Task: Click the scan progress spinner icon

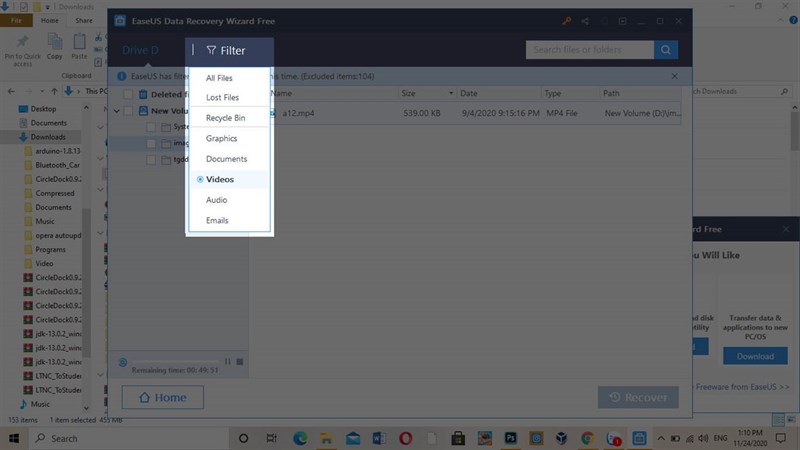Action: (x=123, y=362)
